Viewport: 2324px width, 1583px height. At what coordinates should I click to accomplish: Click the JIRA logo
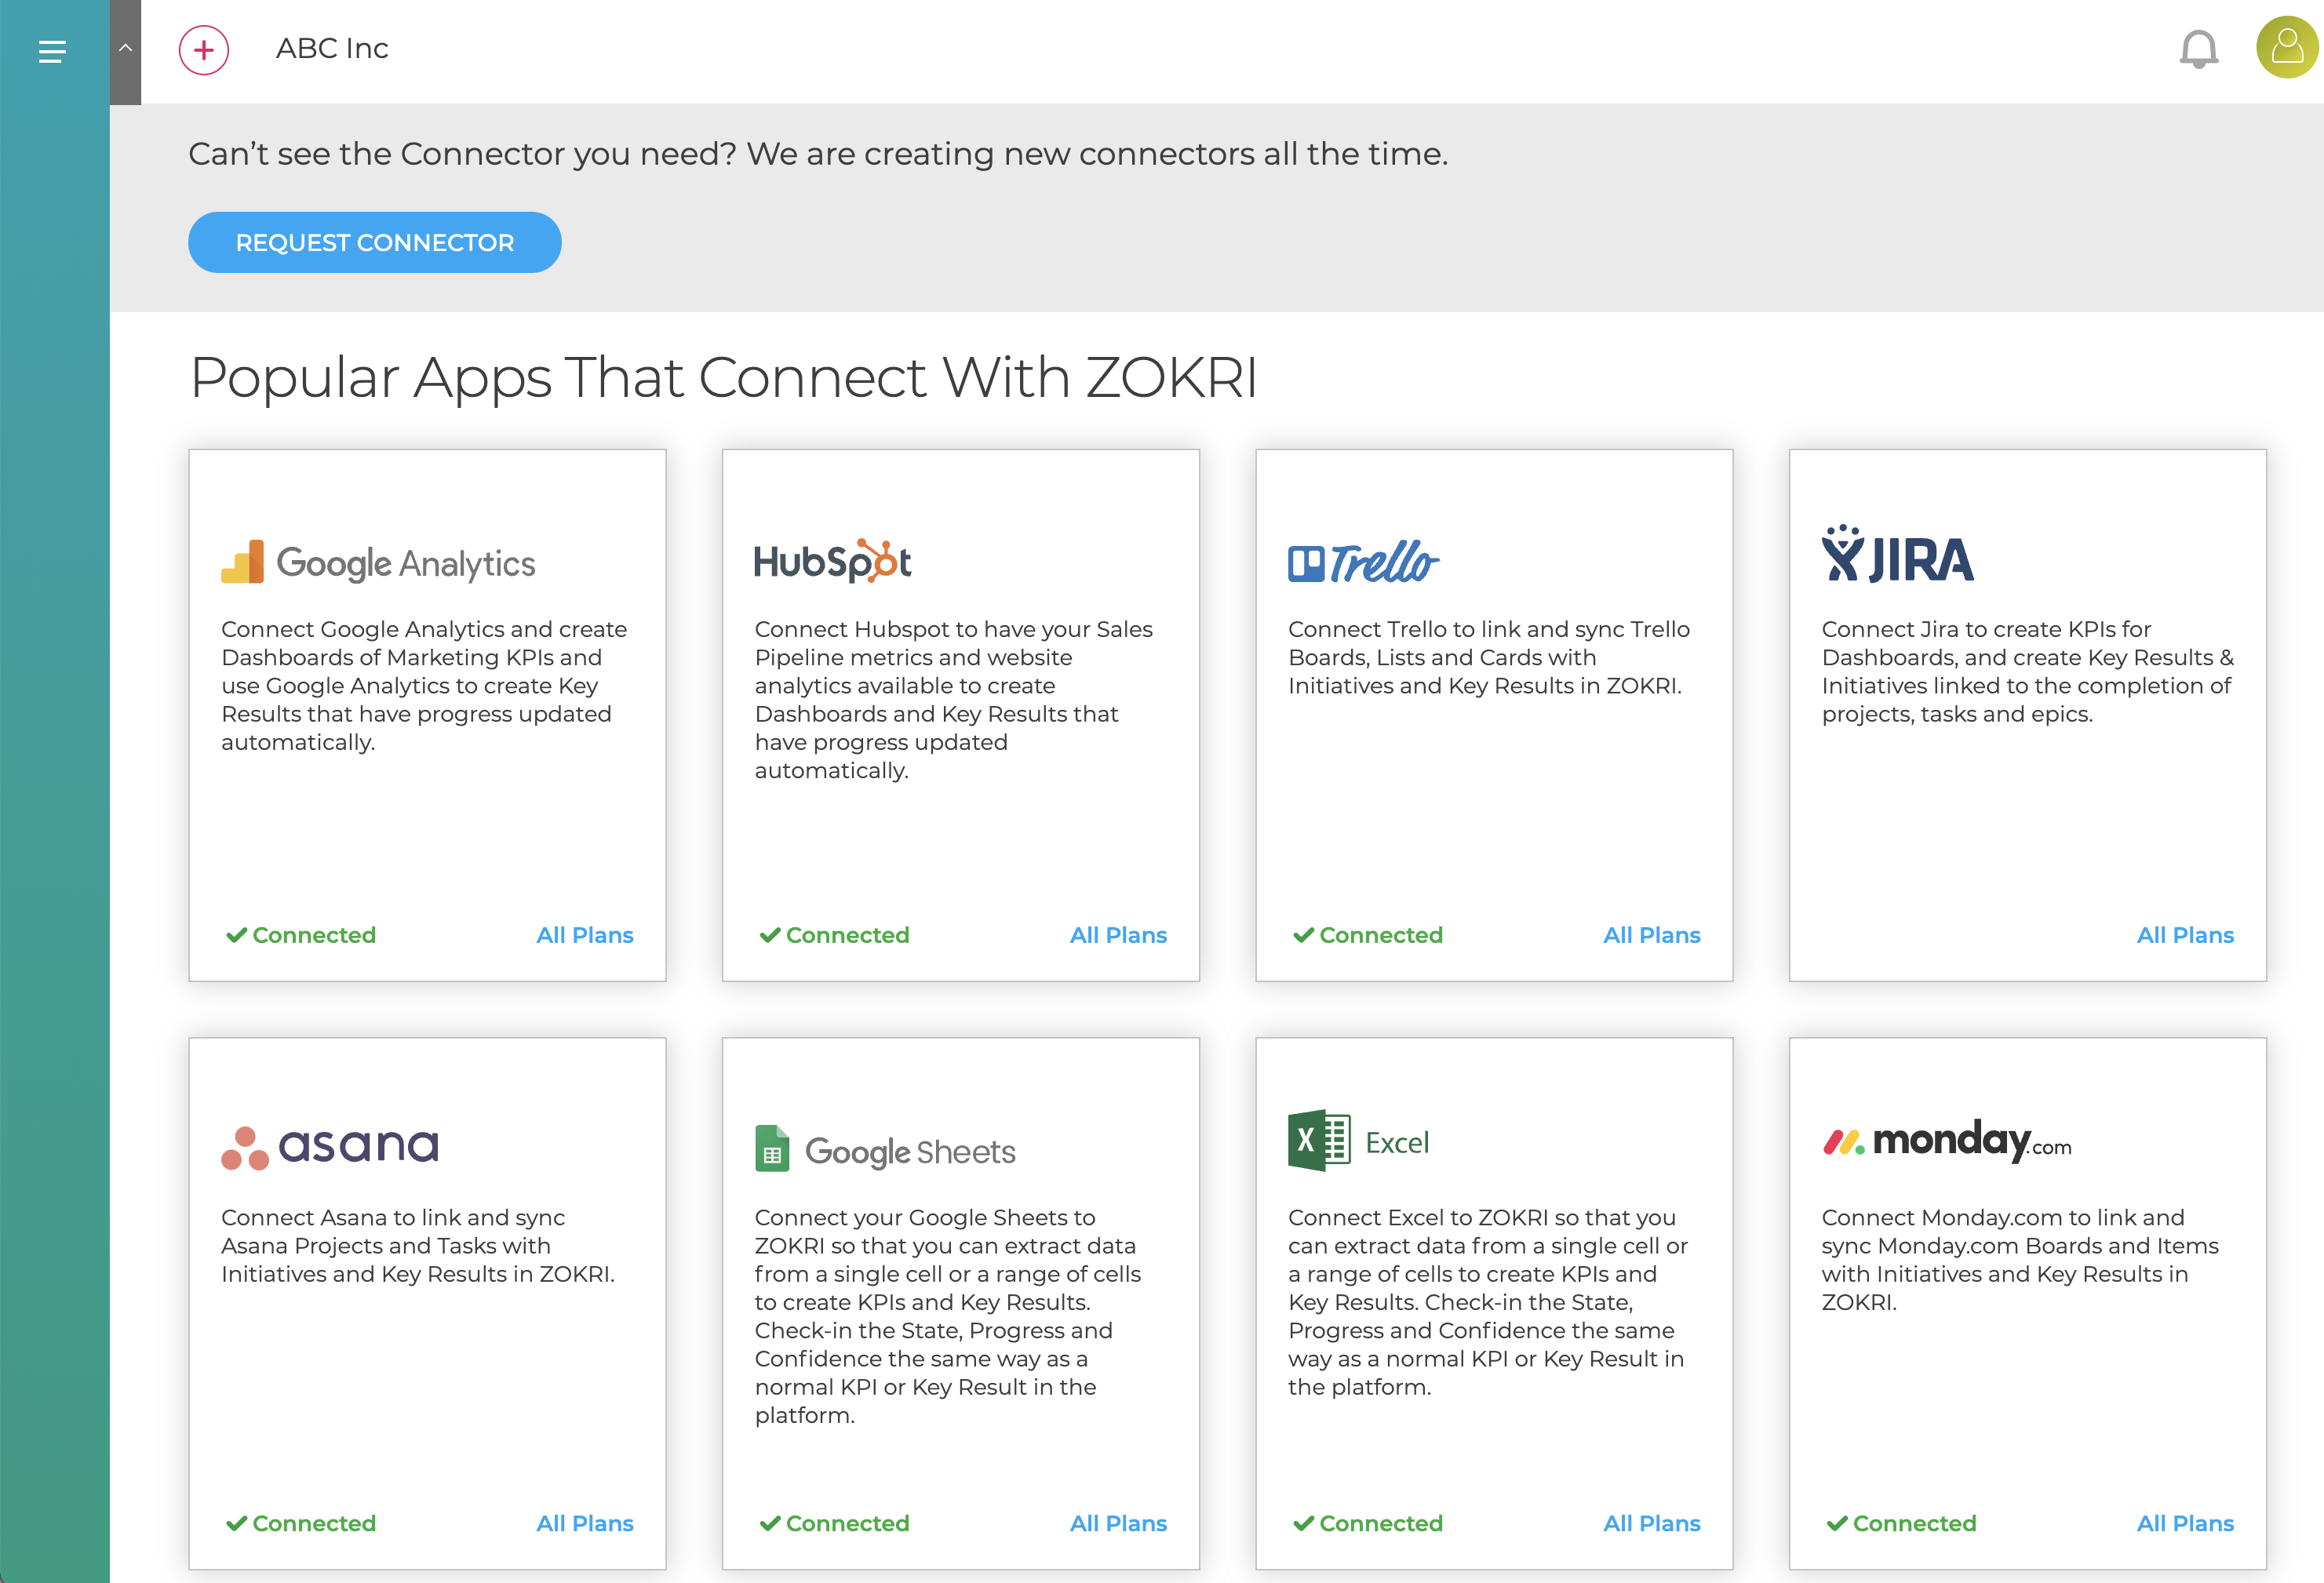click(1897, 555)
